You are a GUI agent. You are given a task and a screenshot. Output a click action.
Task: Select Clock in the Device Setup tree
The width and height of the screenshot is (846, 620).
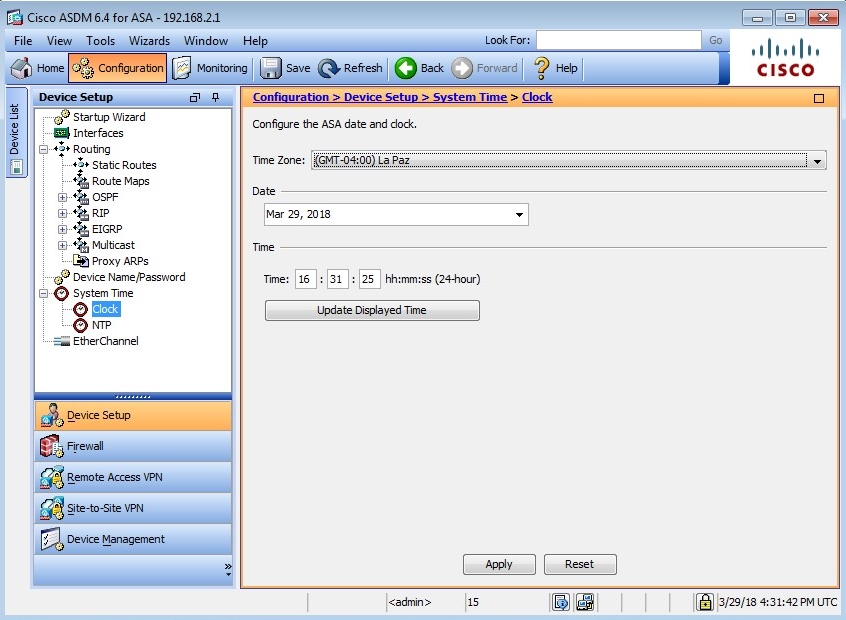[x=105, y=309]
